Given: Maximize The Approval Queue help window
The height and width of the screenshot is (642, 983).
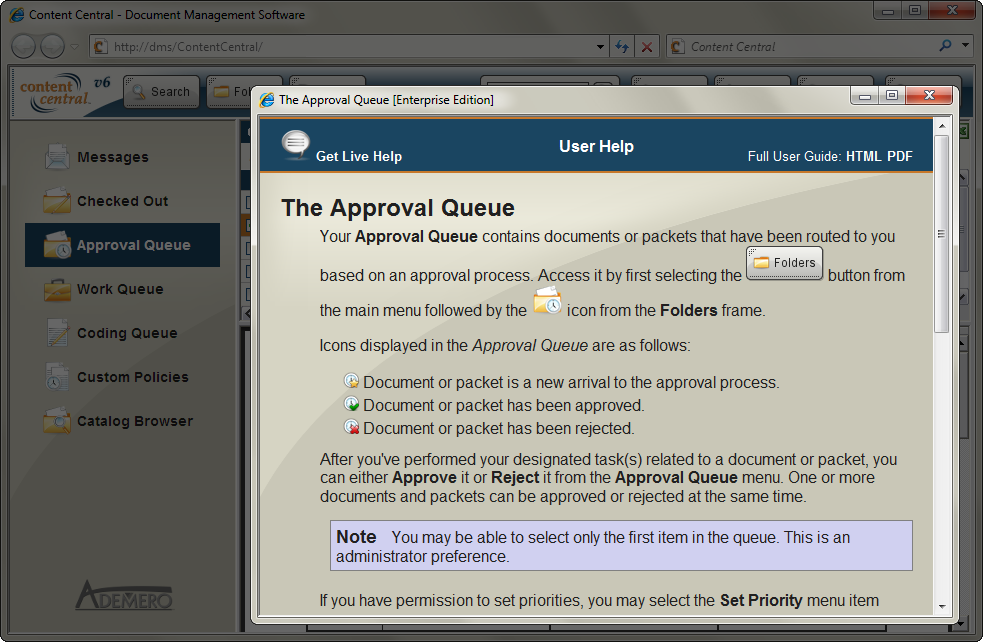Looking at the screenshot, I should click(x=891, y=96).
